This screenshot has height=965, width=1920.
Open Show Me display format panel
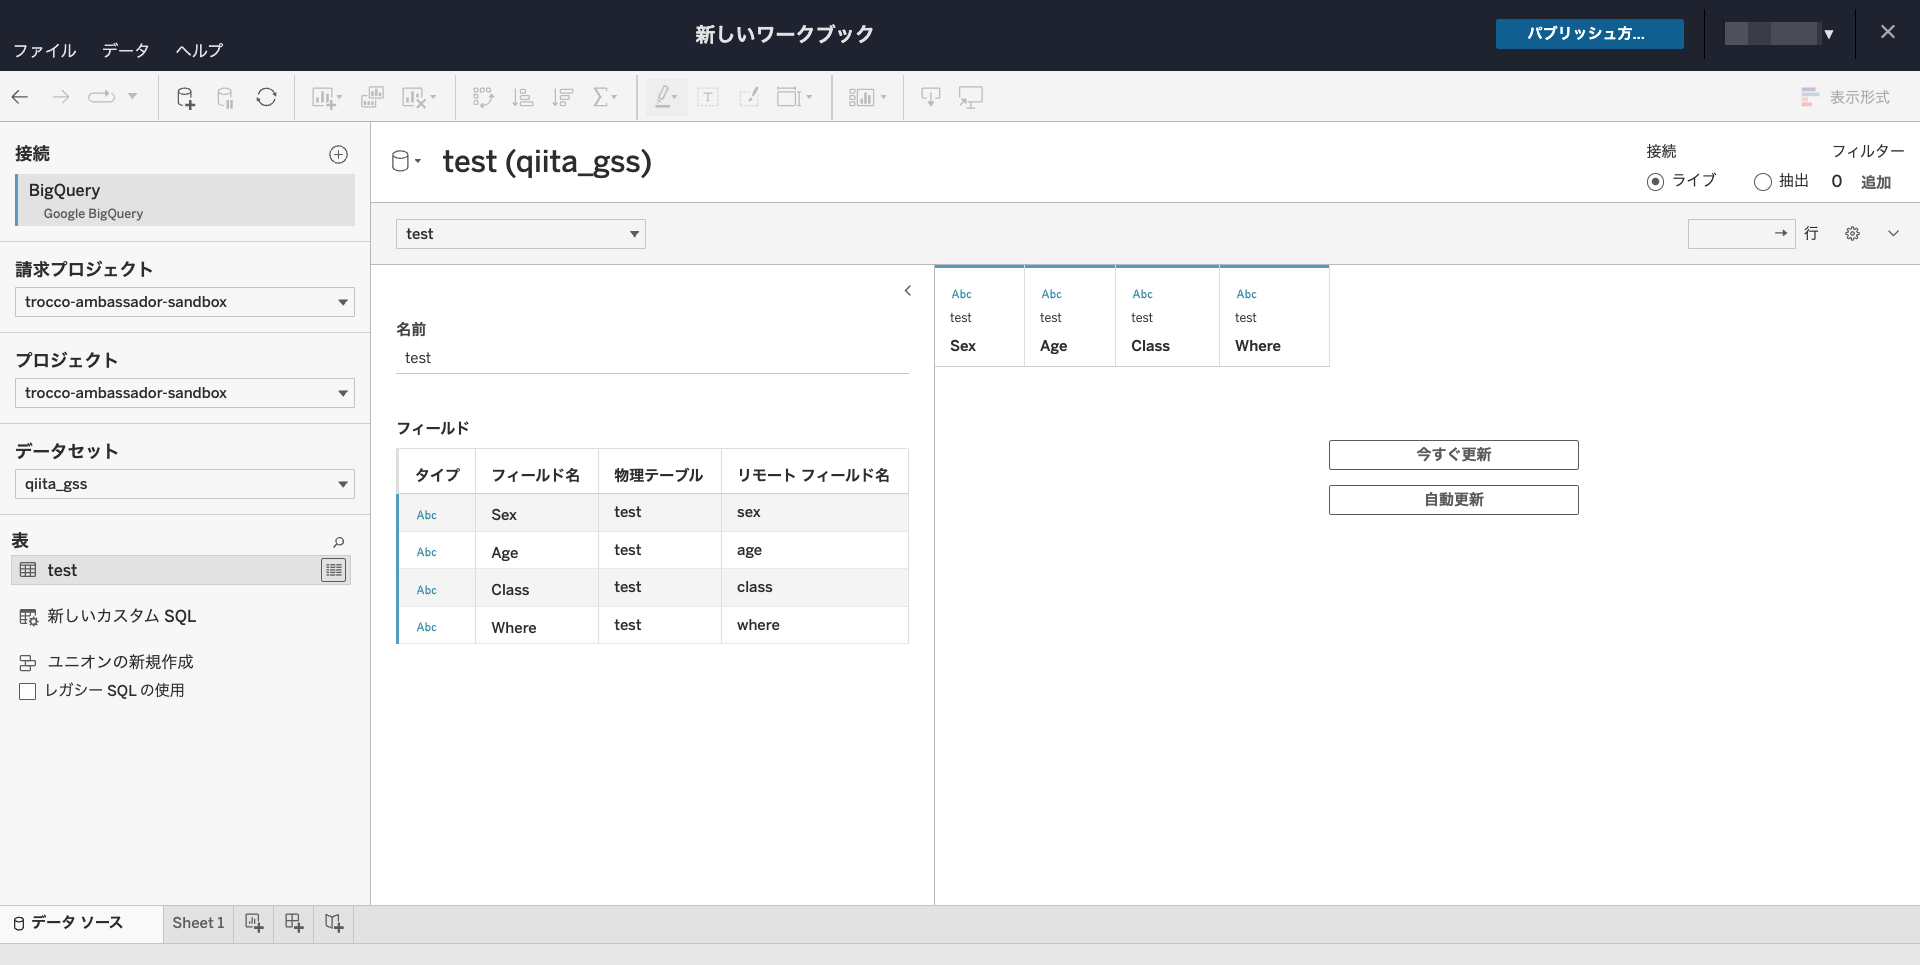point(1845,97)
